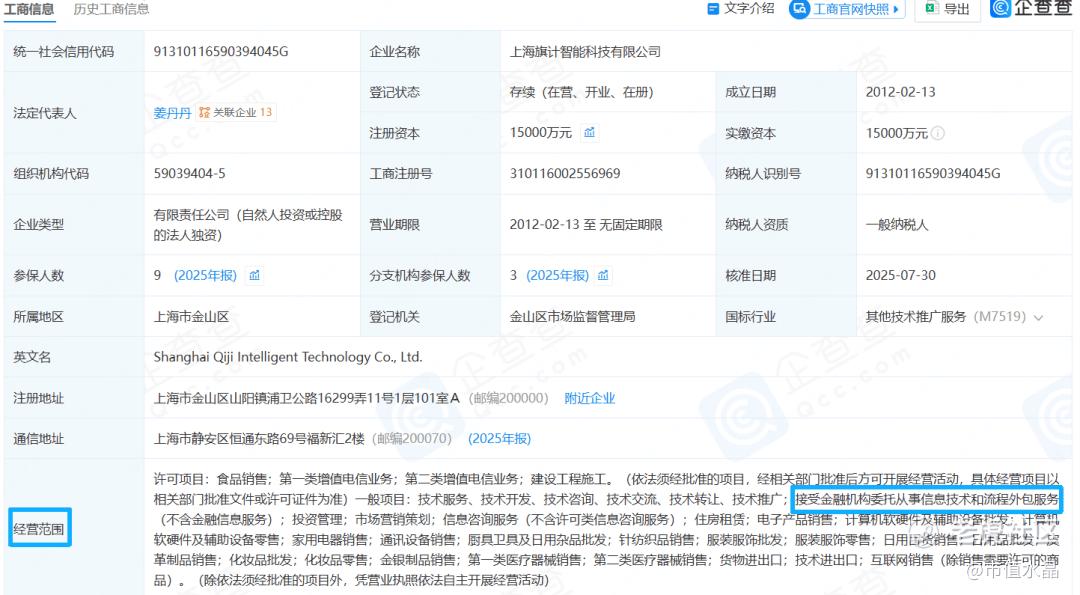Select 组织机构代码 value 59039404-5

tap(189, 174)
